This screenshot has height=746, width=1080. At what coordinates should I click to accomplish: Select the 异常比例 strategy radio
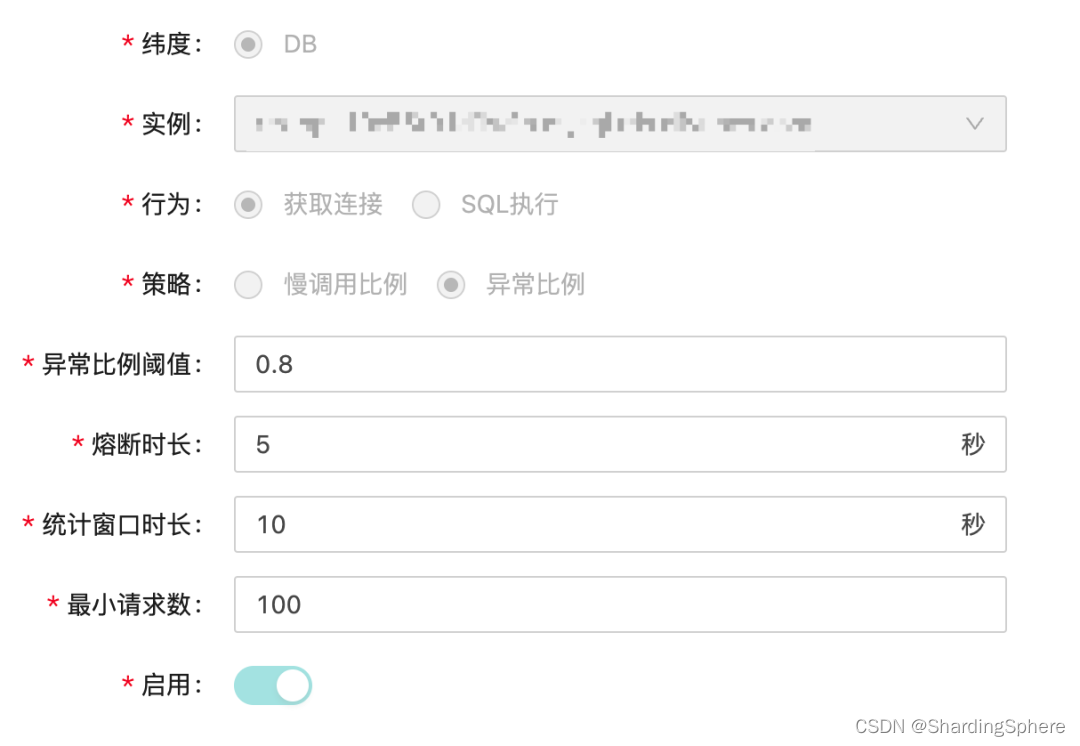click(x=451, y=284)
